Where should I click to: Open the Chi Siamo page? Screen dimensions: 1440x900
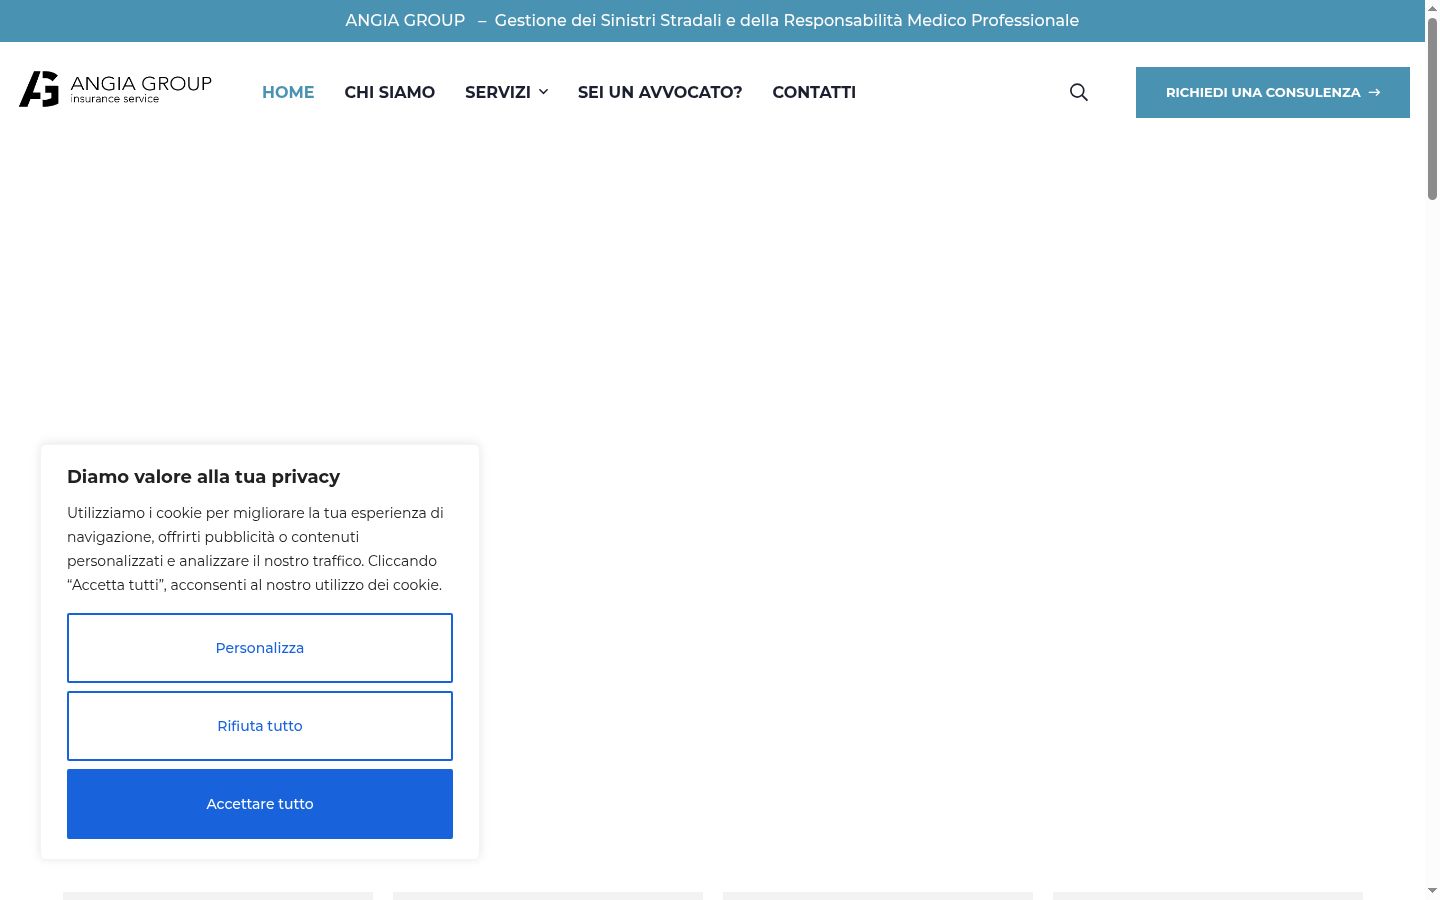click(x=390, y=92)
